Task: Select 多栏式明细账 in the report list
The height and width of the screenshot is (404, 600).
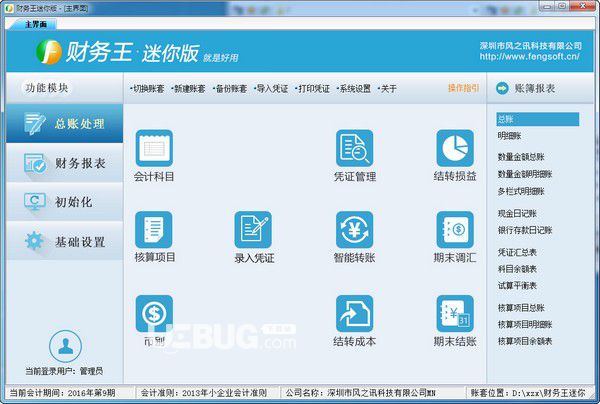Action: 521,191
